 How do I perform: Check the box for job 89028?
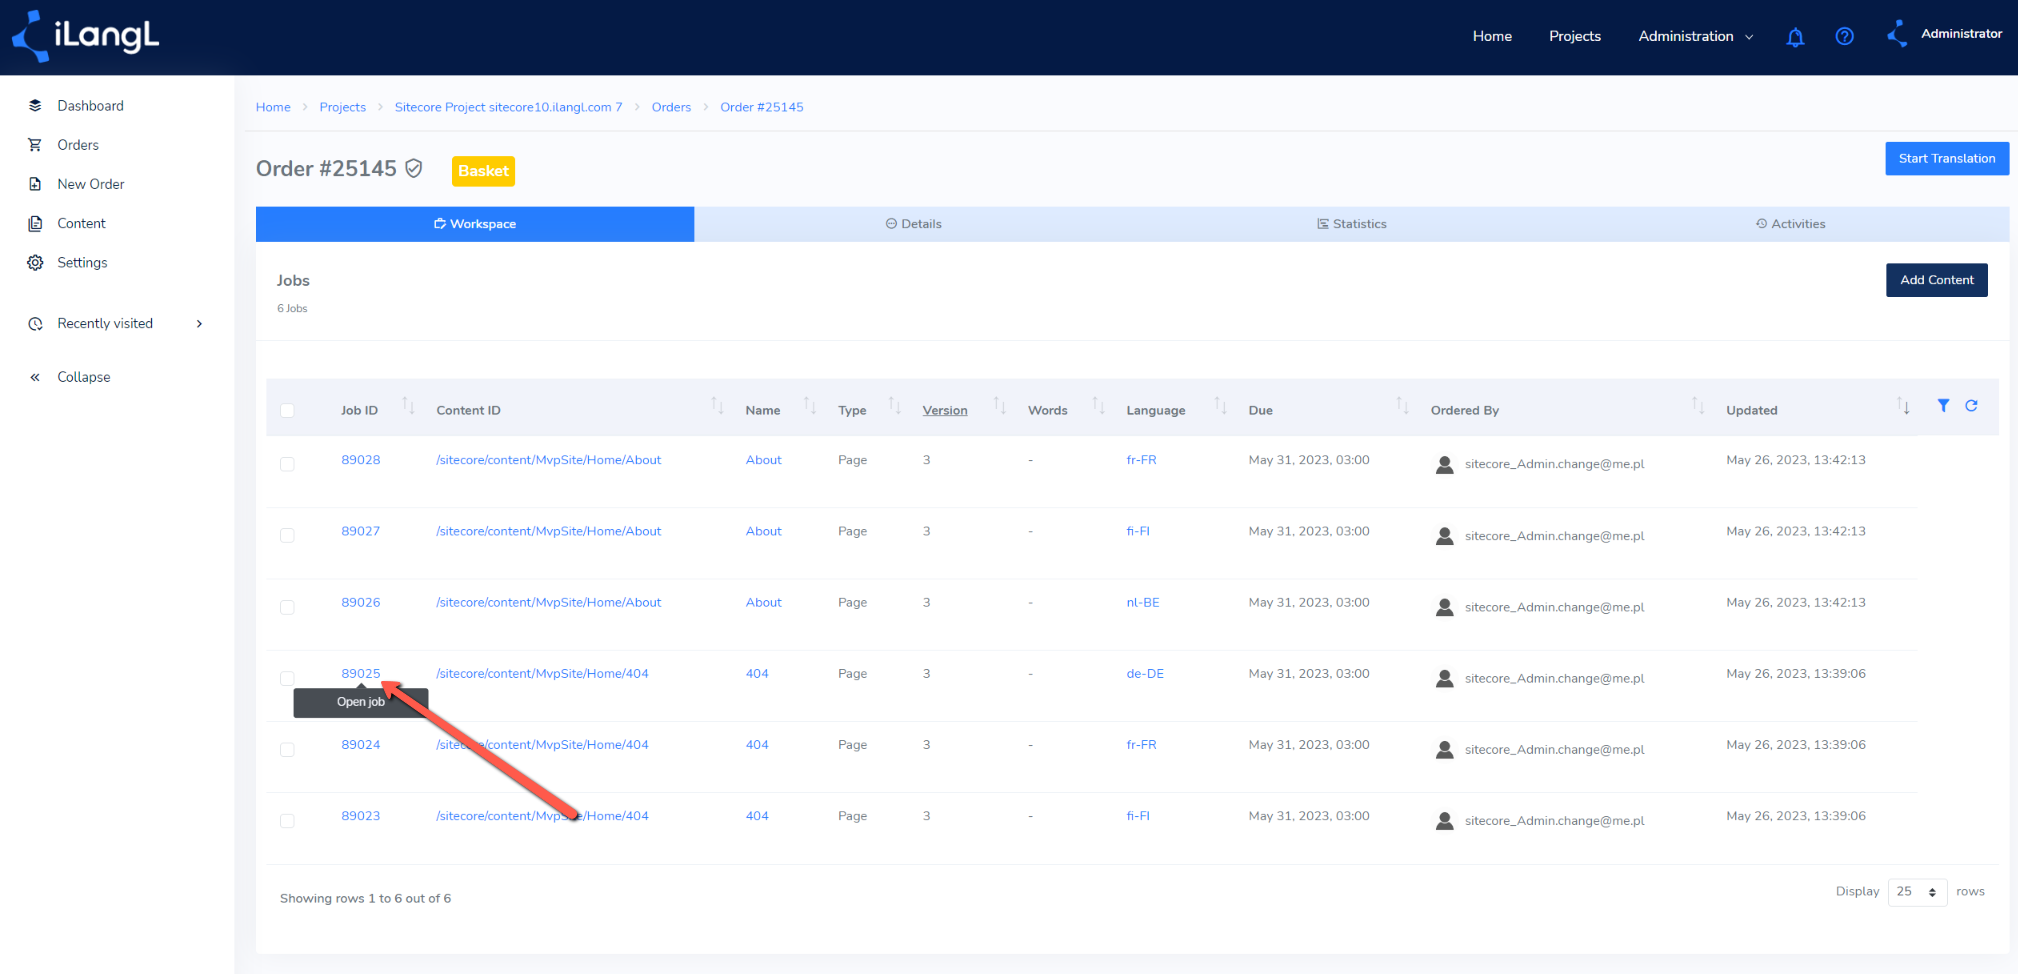tap(287, 464)
